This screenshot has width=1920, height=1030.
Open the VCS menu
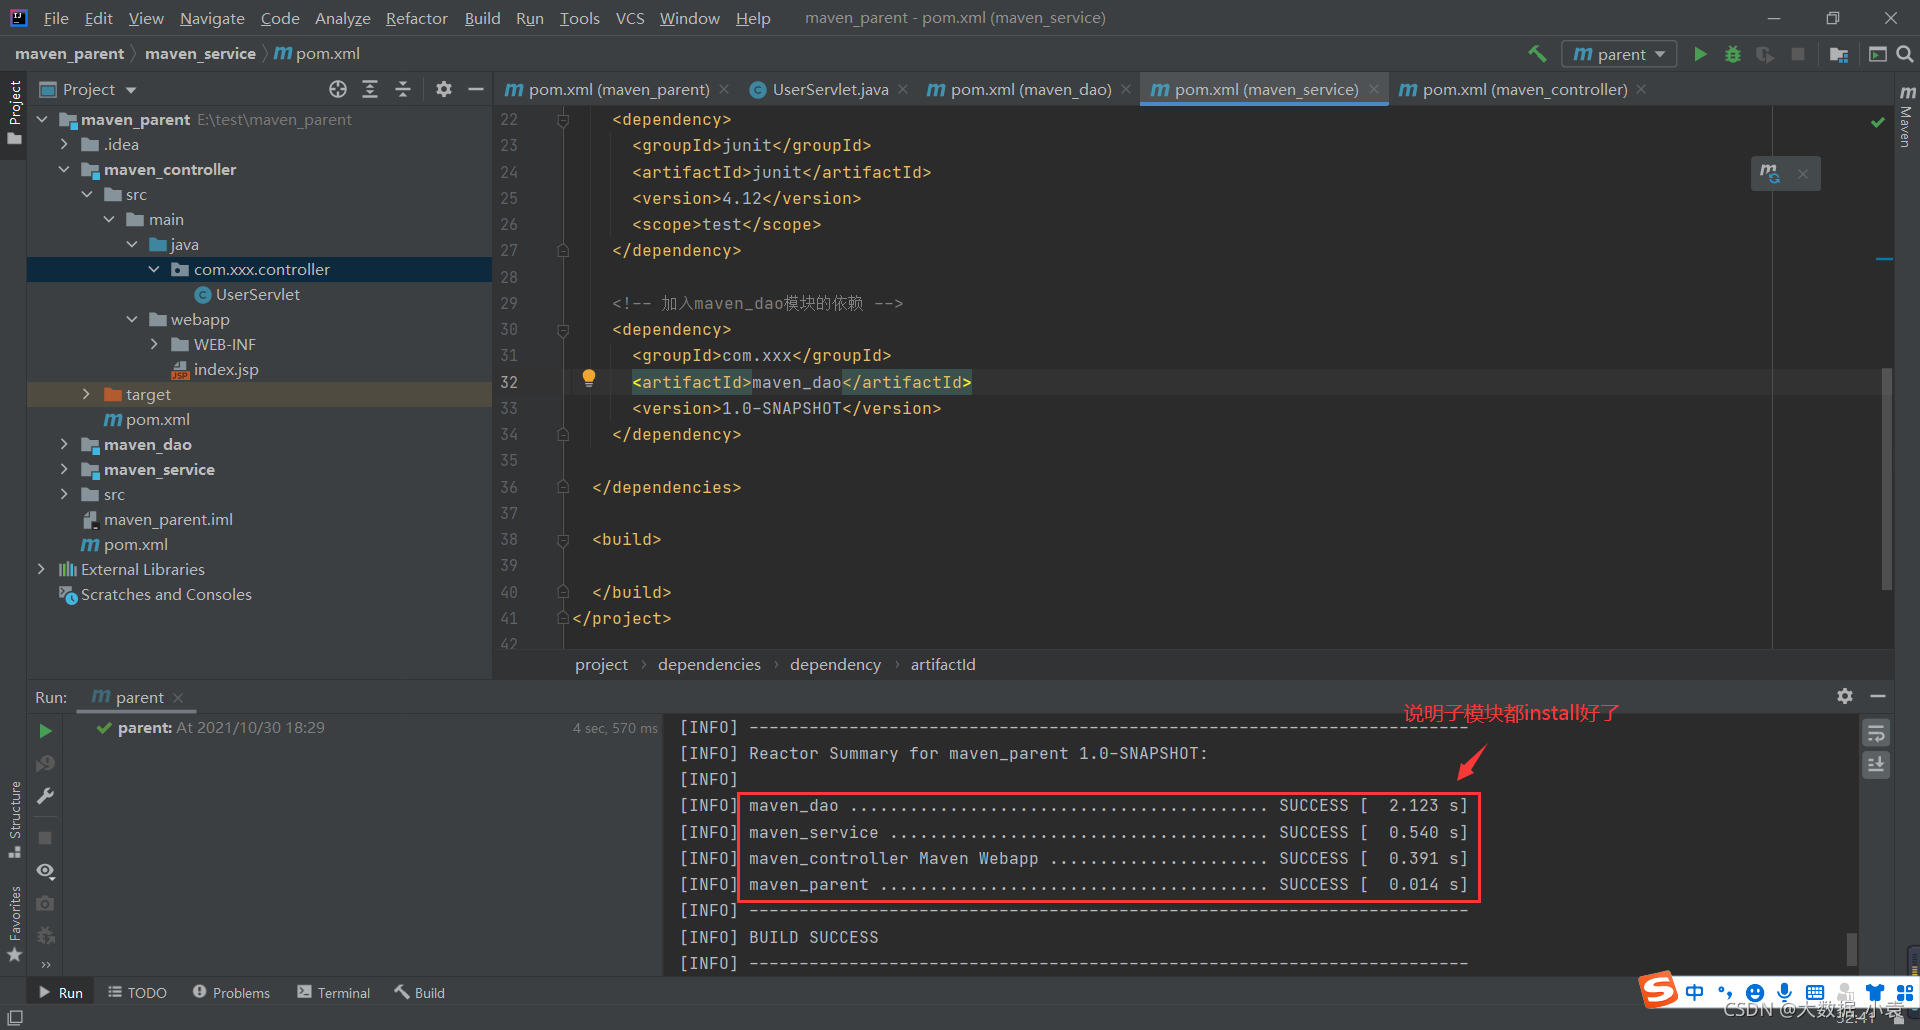point(630,18)
